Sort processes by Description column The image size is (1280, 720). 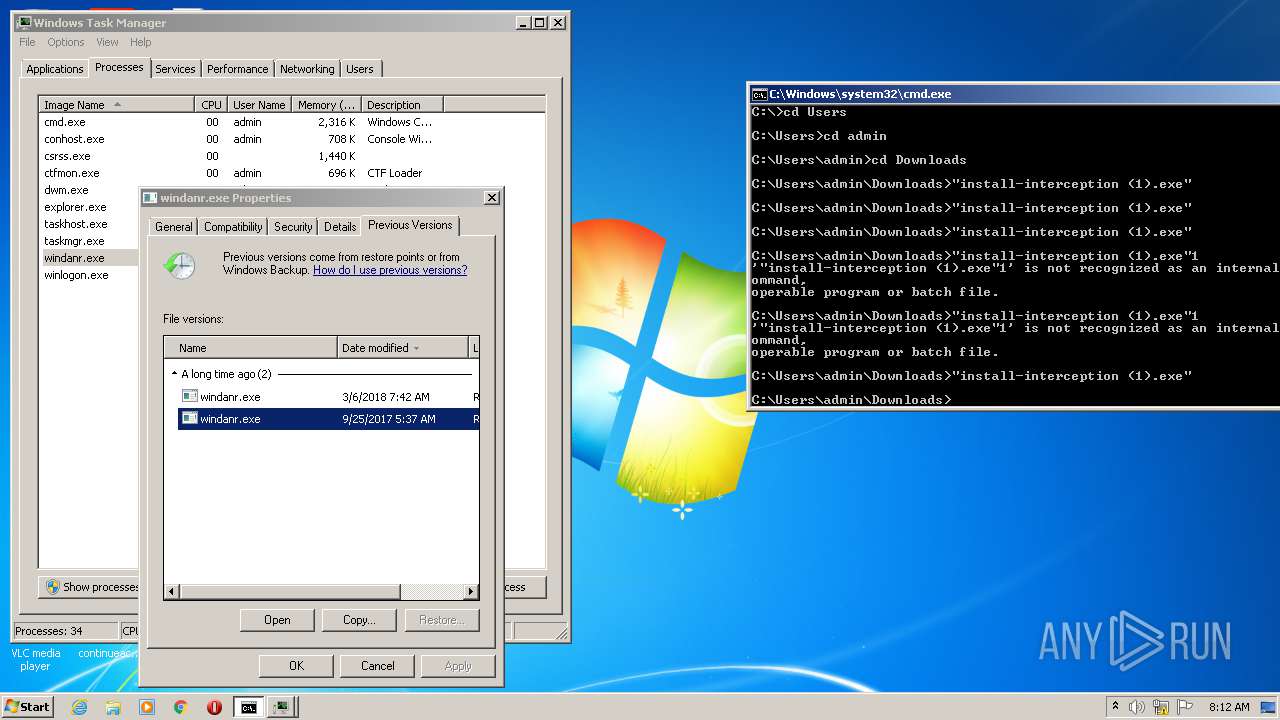click(402, 105)
